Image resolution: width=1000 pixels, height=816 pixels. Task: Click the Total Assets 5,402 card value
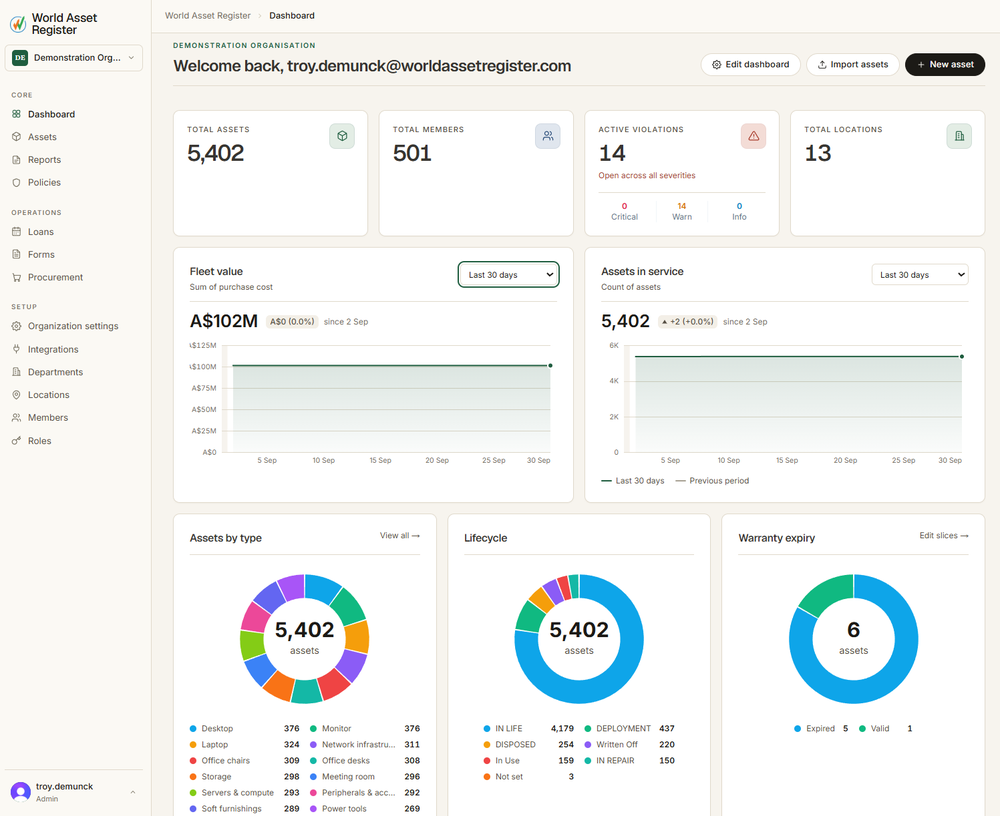216,153
